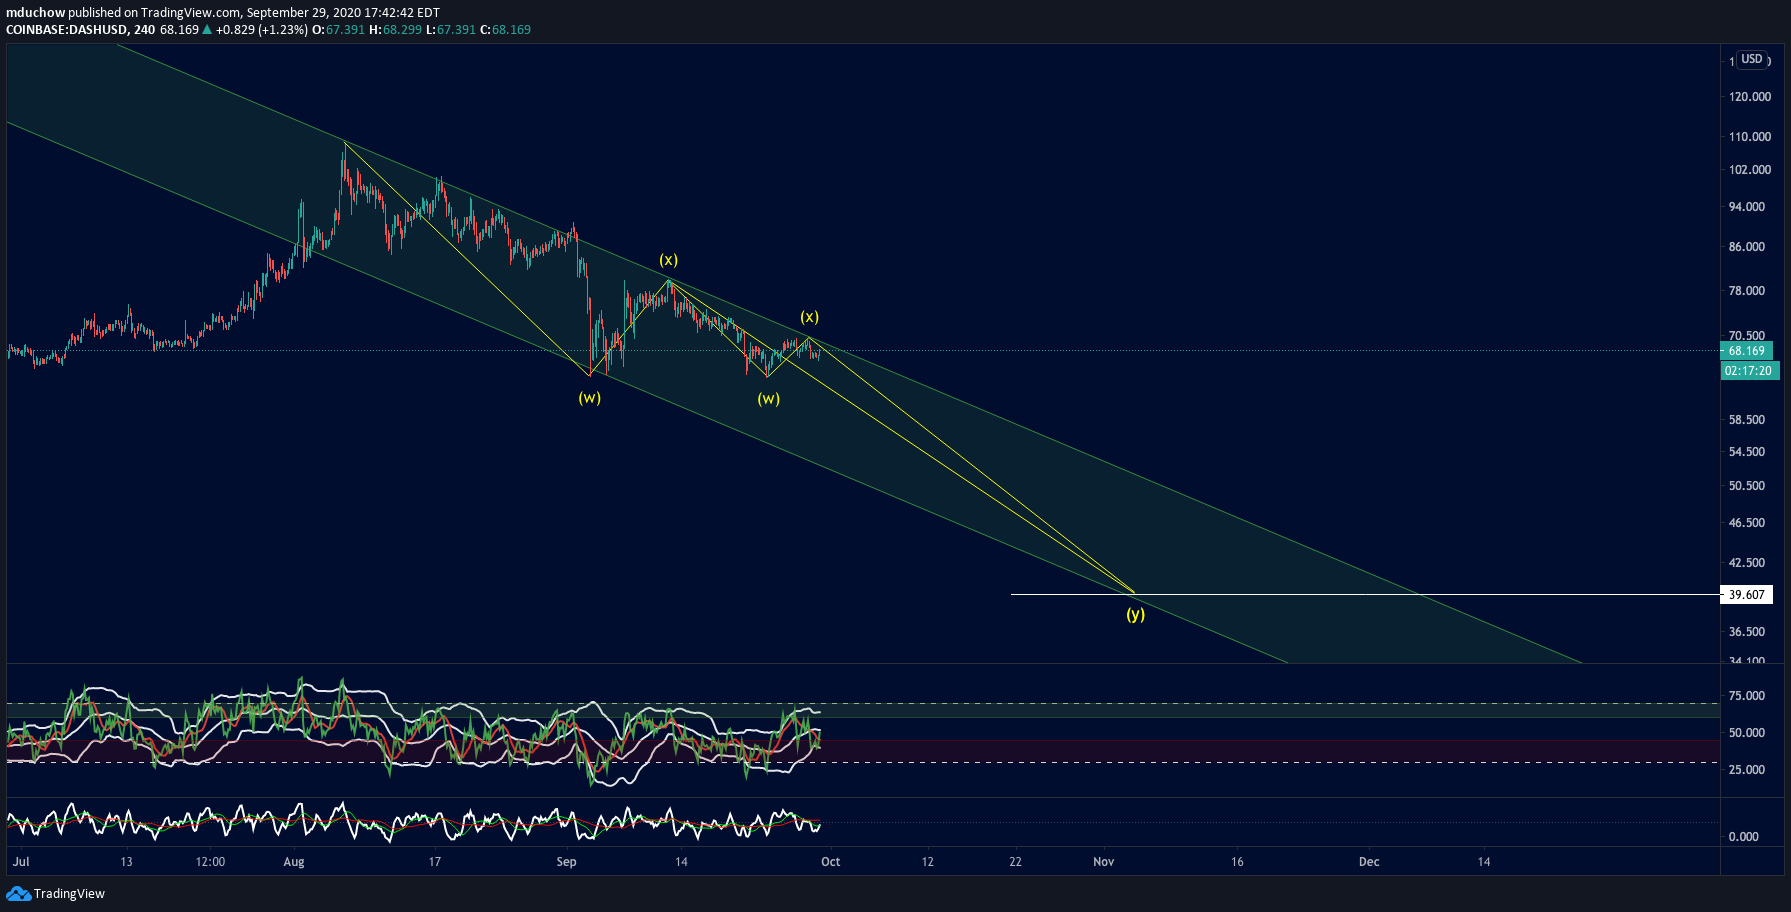This screenshot has height=912, width=1791.
Task: Click the 58.500 price axis label
Action: pos(1747,420)
